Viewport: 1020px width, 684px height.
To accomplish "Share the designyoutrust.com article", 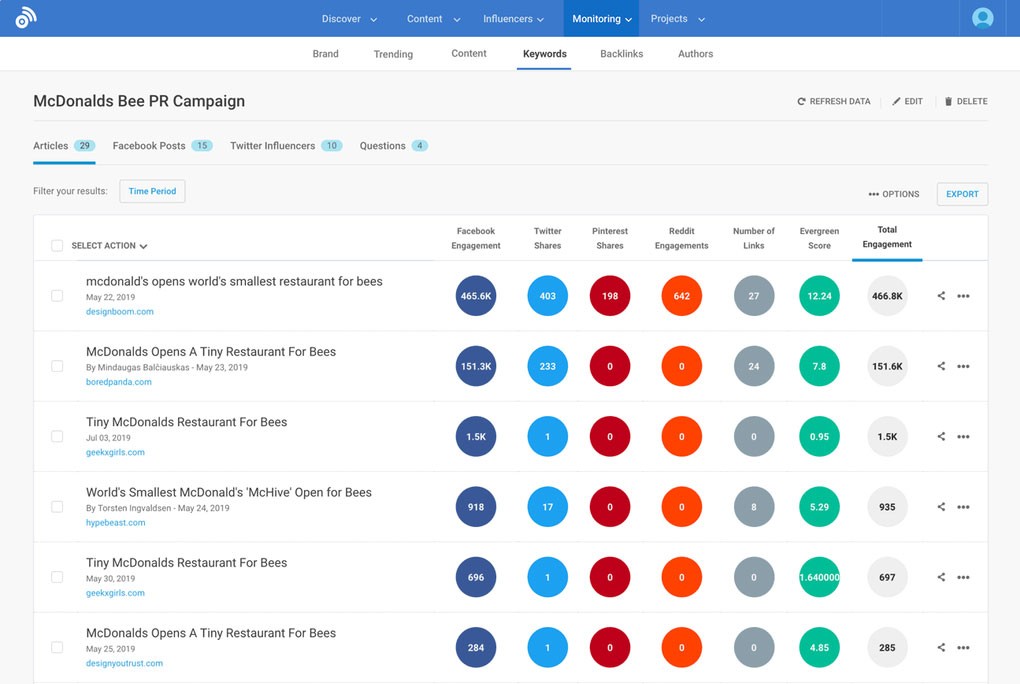I will (x=941, y=648).
